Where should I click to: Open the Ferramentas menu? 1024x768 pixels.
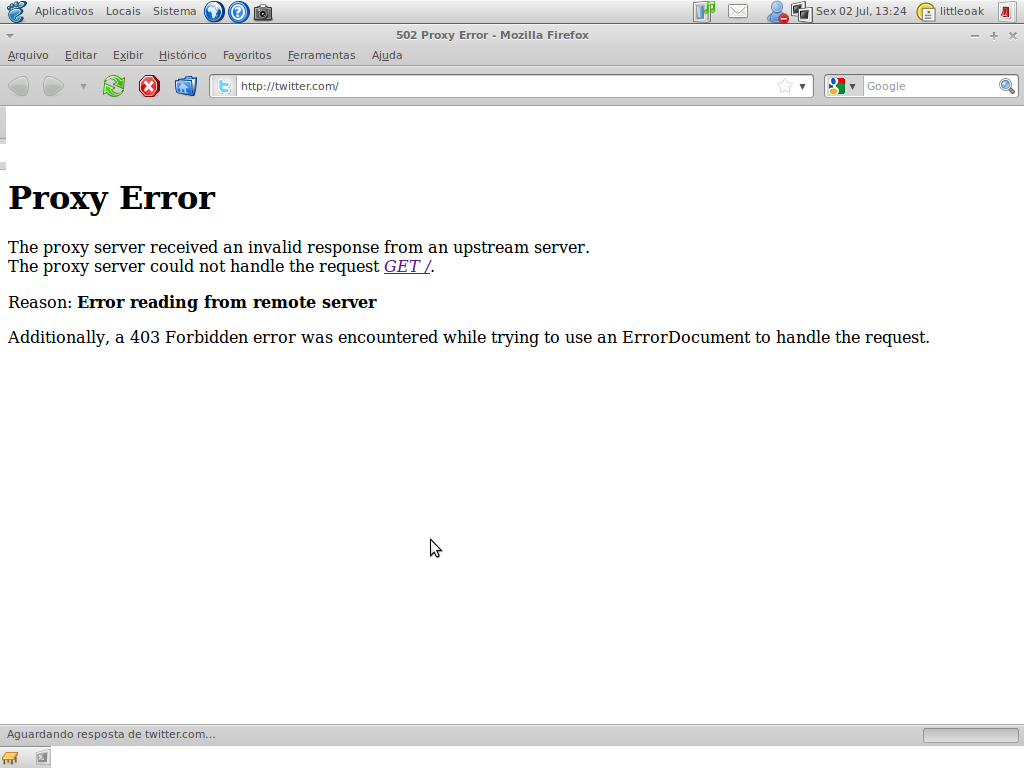coord(321,56)
